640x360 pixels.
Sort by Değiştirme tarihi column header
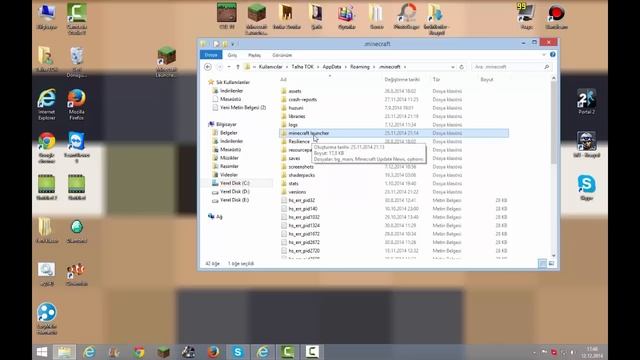tap(402, 80)
